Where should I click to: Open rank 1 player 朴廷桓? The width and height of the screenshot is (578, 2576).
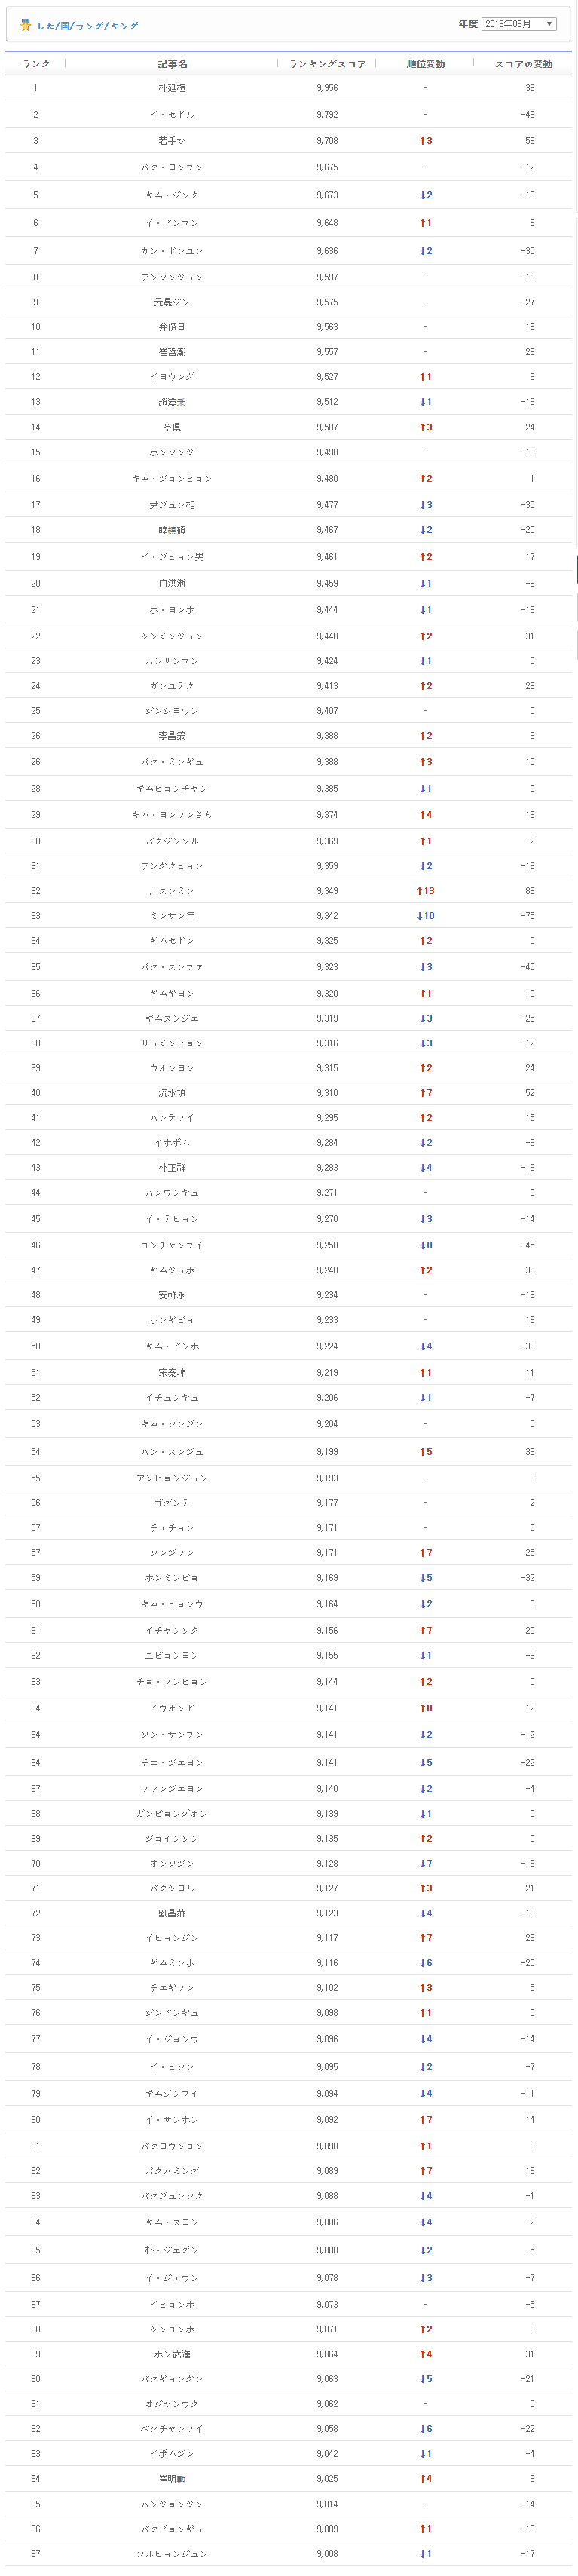(x=172, y=88)
